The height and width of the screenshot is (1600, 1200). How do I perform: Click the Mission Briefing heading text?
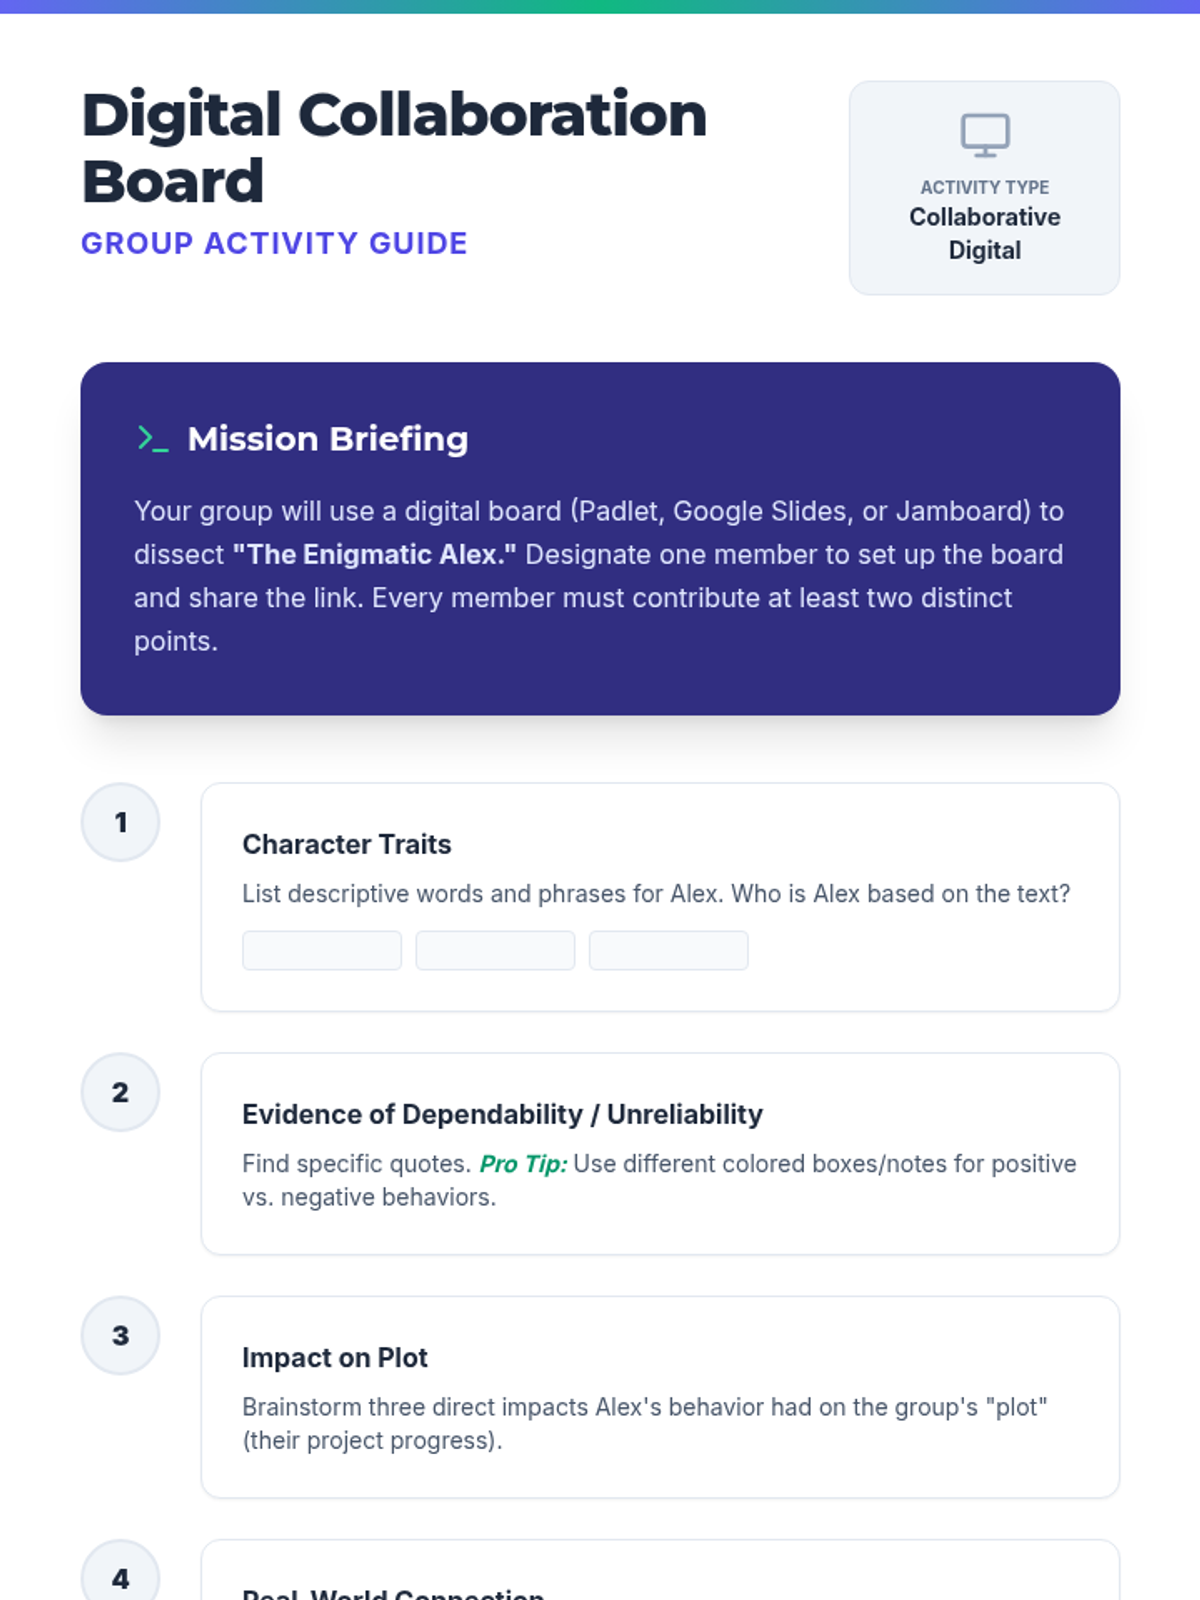(x=328, y=438)
